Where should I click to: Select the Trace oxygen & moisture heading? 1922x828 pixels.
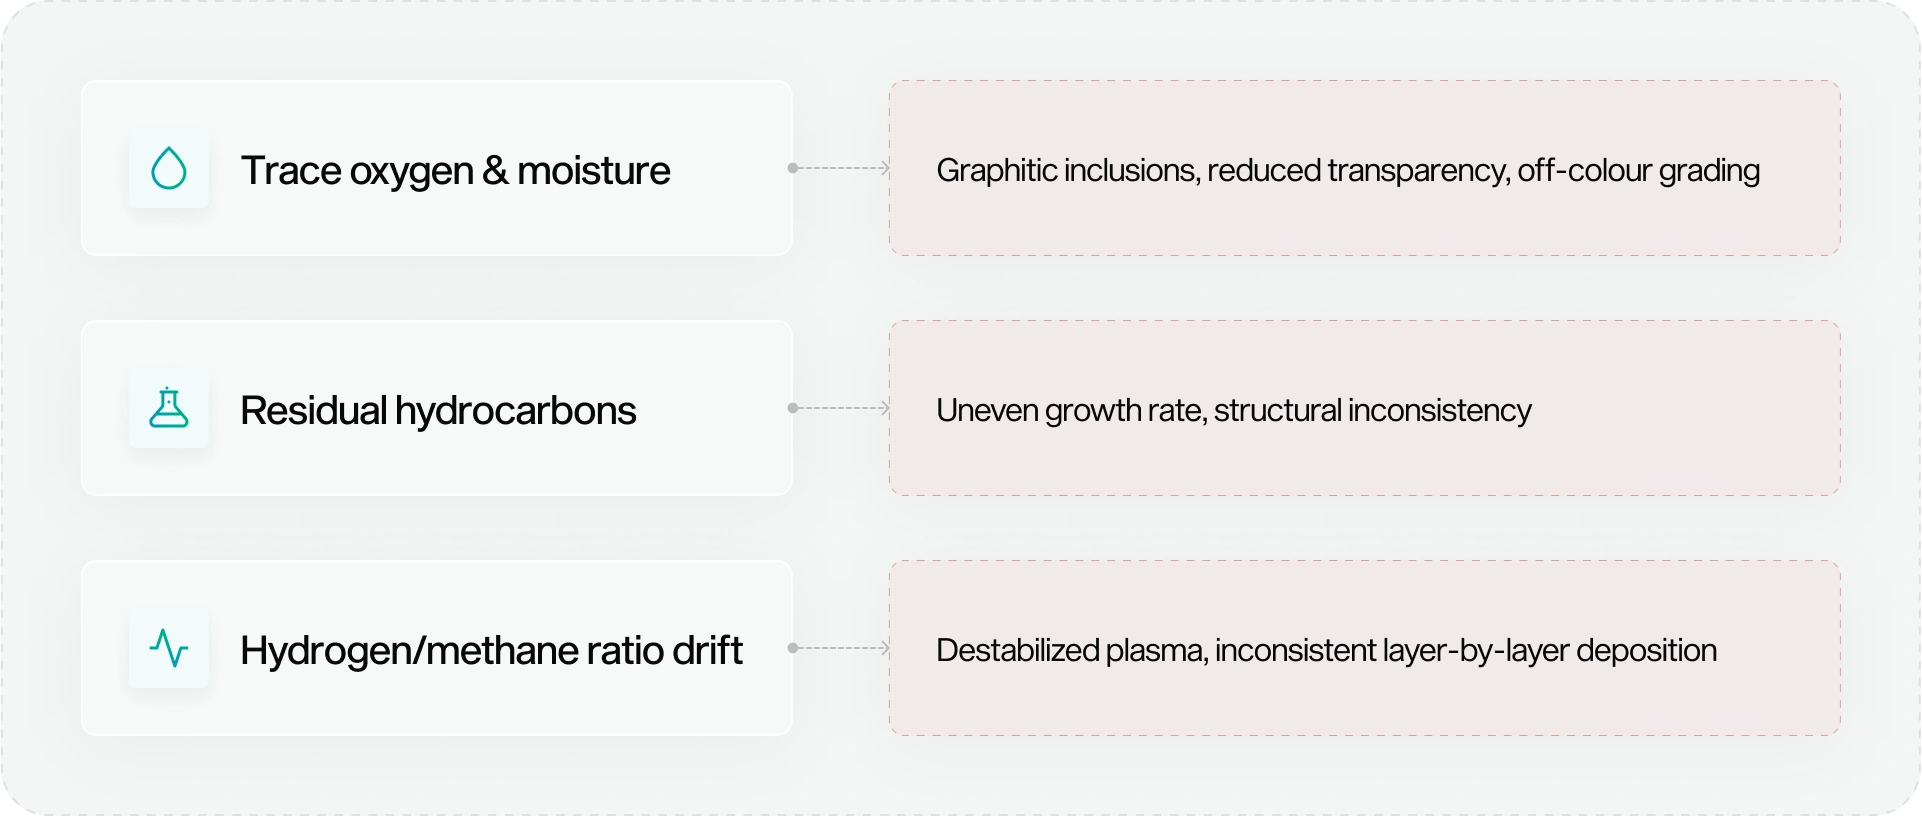click(x=455, y=171)
